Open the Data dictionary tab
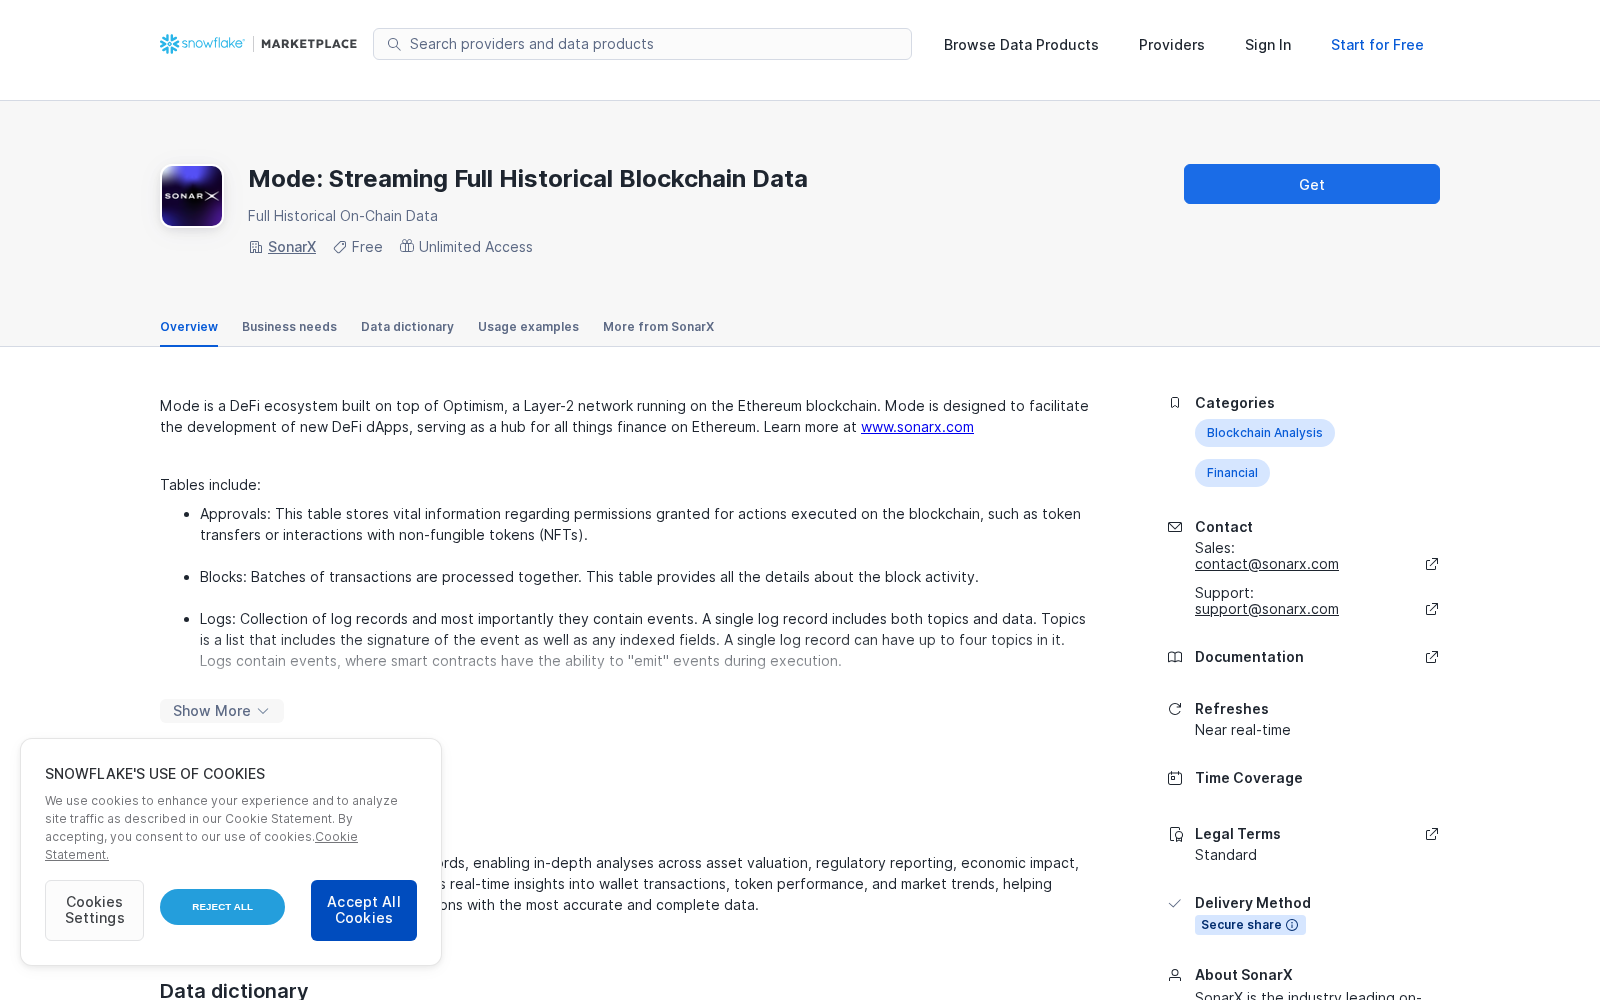Image resolution: width=1600 pixels, height=1000 pixels. tap(407, 327)
